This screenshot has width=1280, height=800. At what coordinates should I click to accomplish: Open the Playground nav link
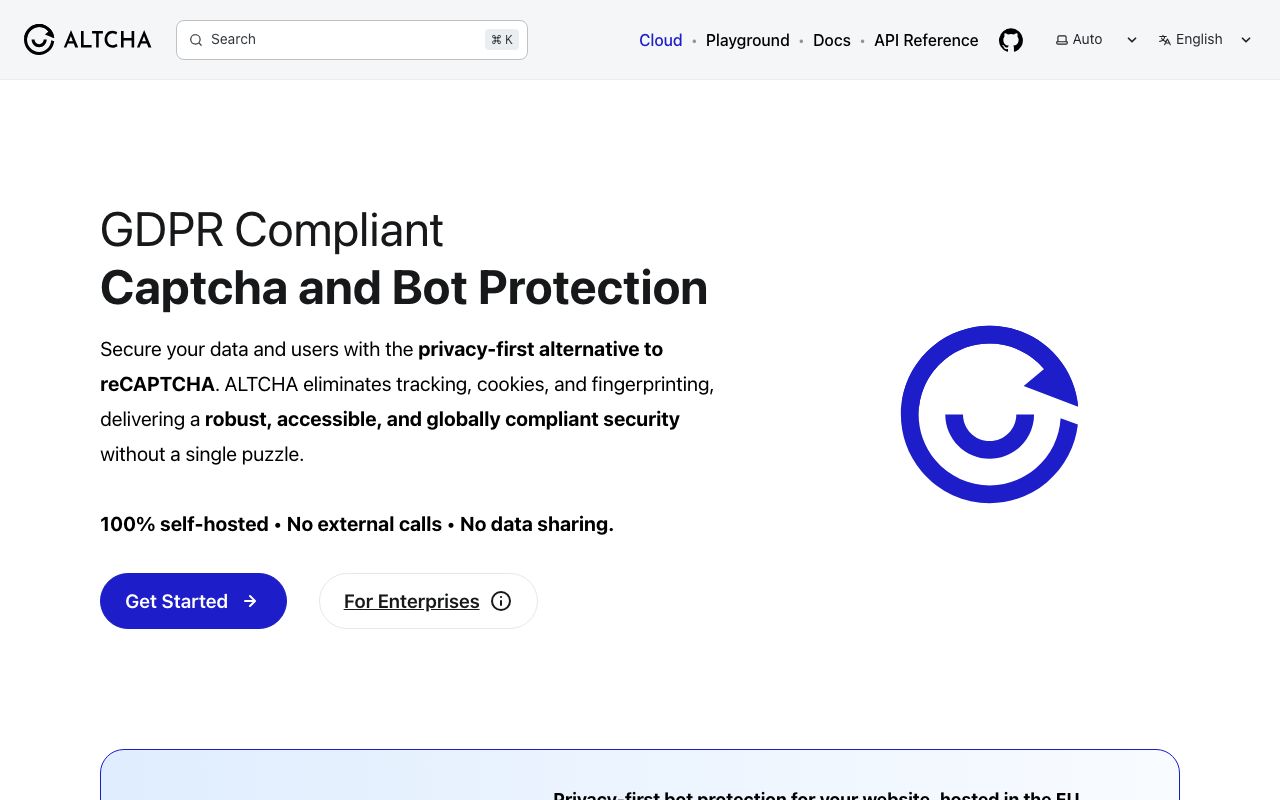[x=748, y=40]
